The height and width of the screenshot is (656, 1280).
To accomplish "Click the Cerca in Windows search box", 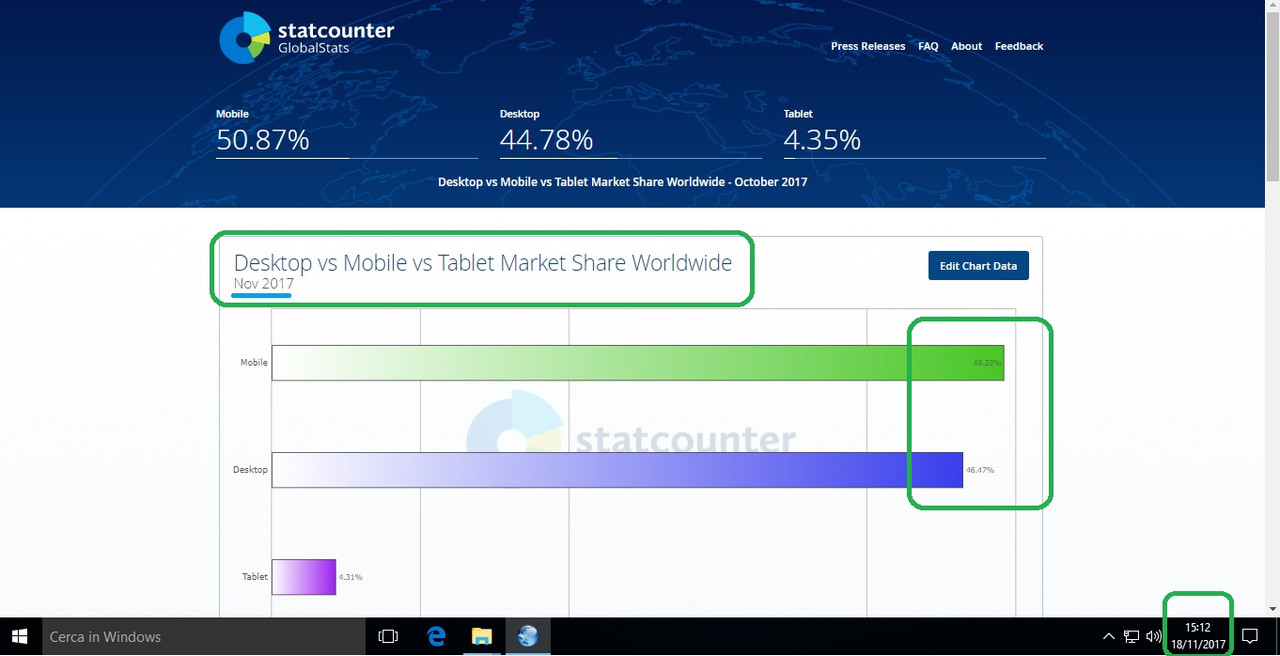I will (203, 636).
